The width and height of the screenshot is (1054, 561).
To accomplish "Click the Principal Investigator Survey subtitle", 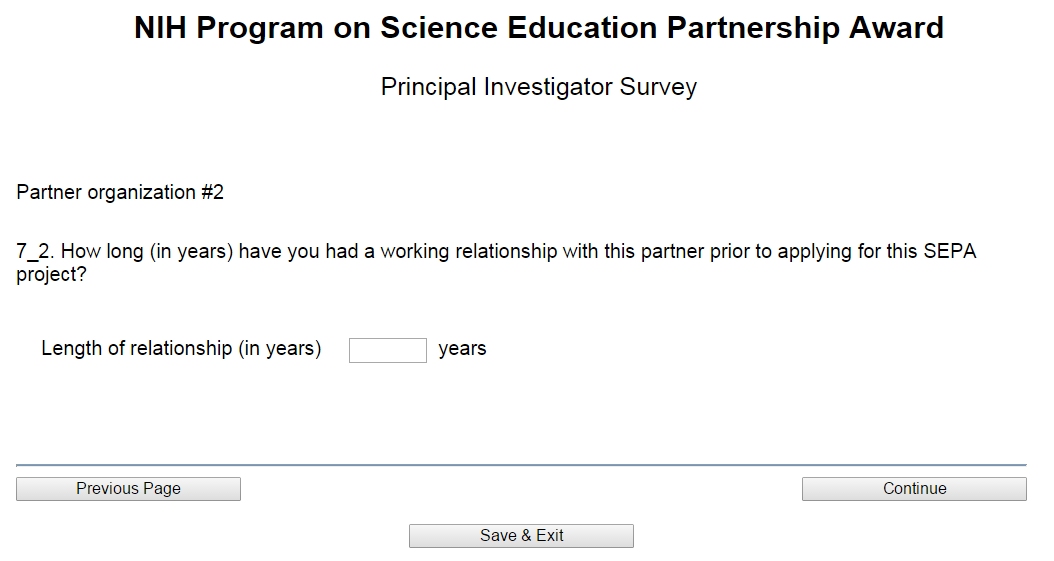I will [x=538, y=87].
